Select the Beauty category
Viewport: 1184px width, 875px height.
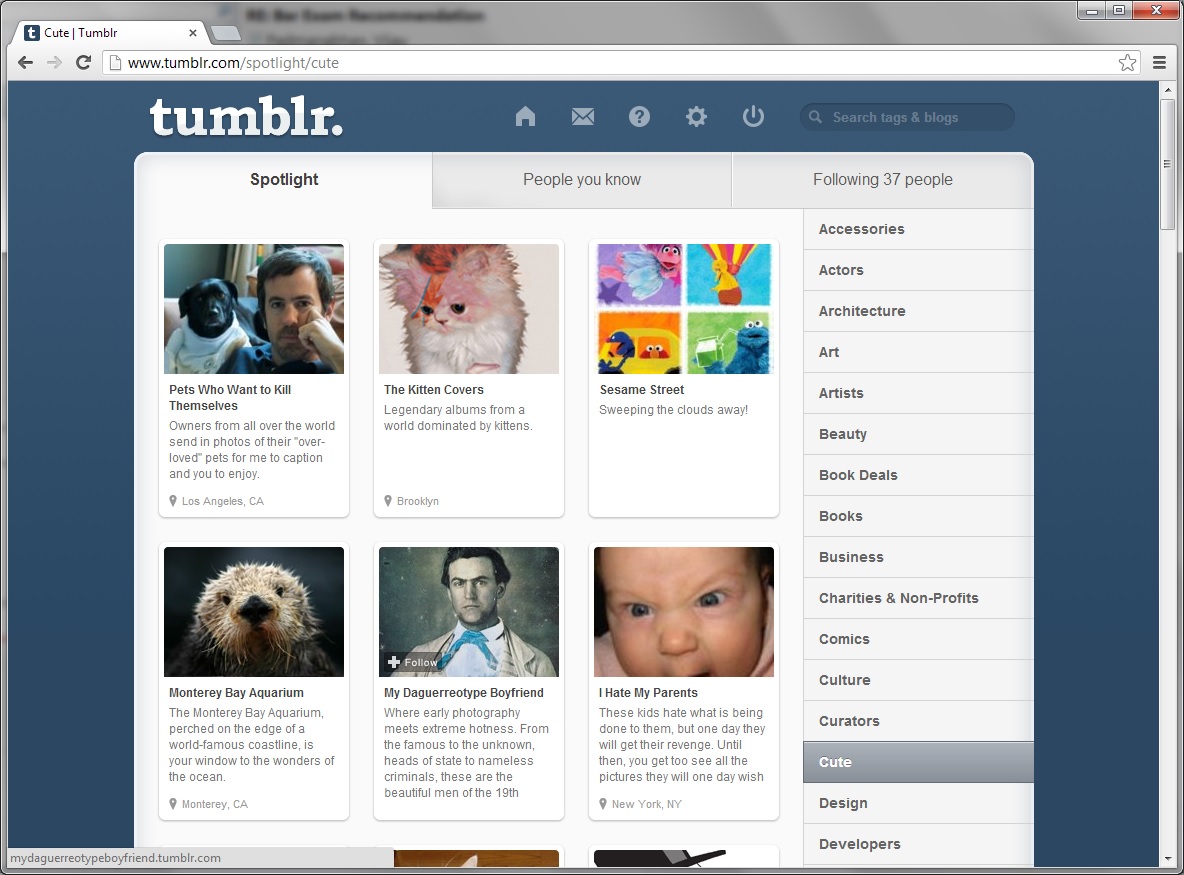(x=918, y=434)
